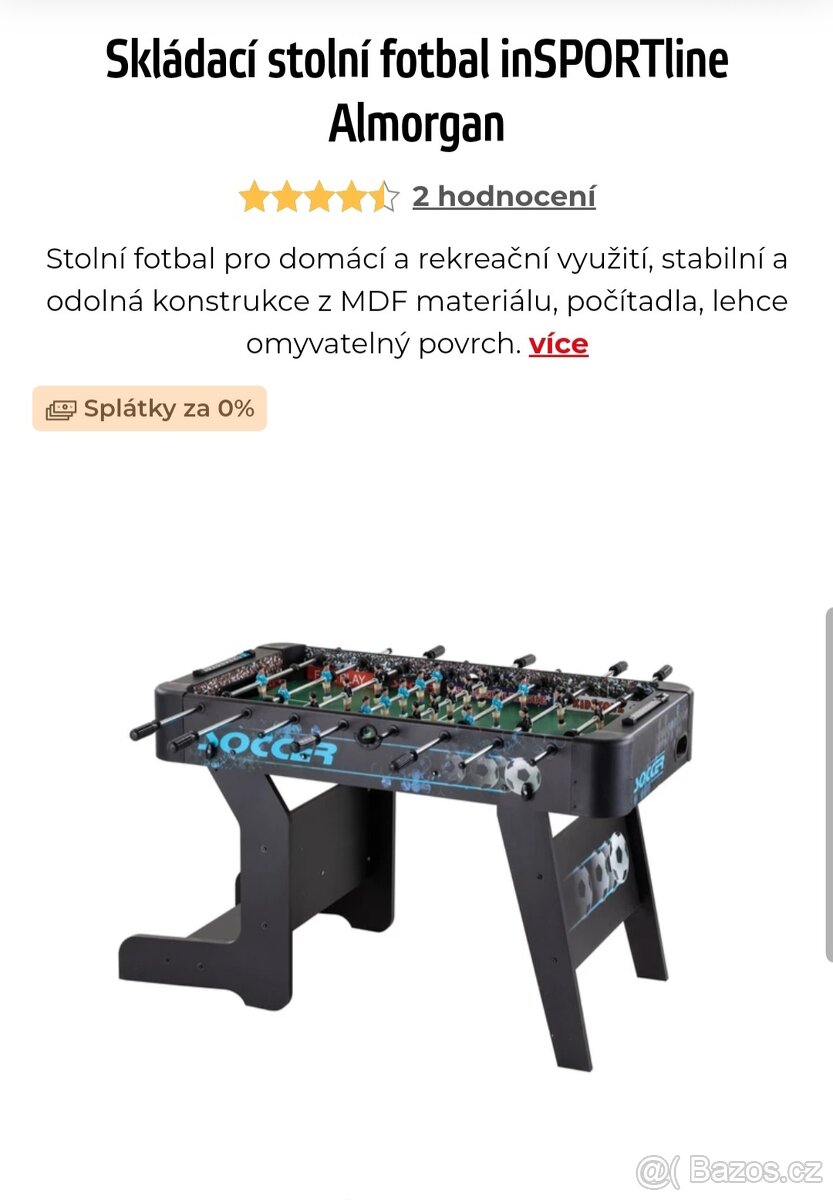The width and height of the screenshot is (833, 1200).
Task: Click the product description paragraph
Action: pyautogui.click(x=417, y=301)
